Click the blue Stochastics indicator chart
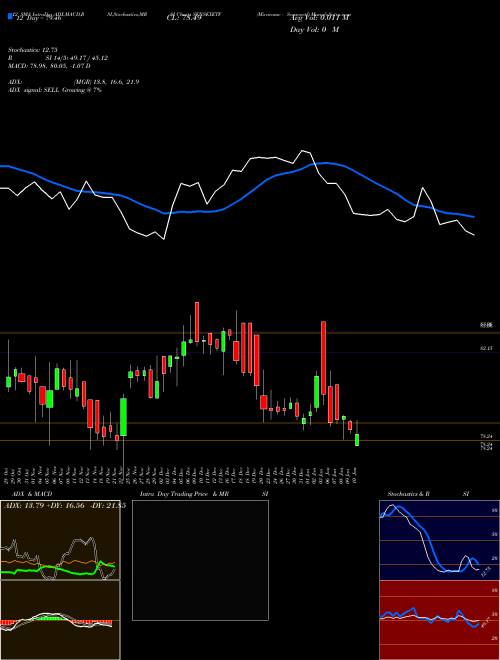The width and height of the screenshot is (500, 660). pyautogui.click(x=439, y=540)
